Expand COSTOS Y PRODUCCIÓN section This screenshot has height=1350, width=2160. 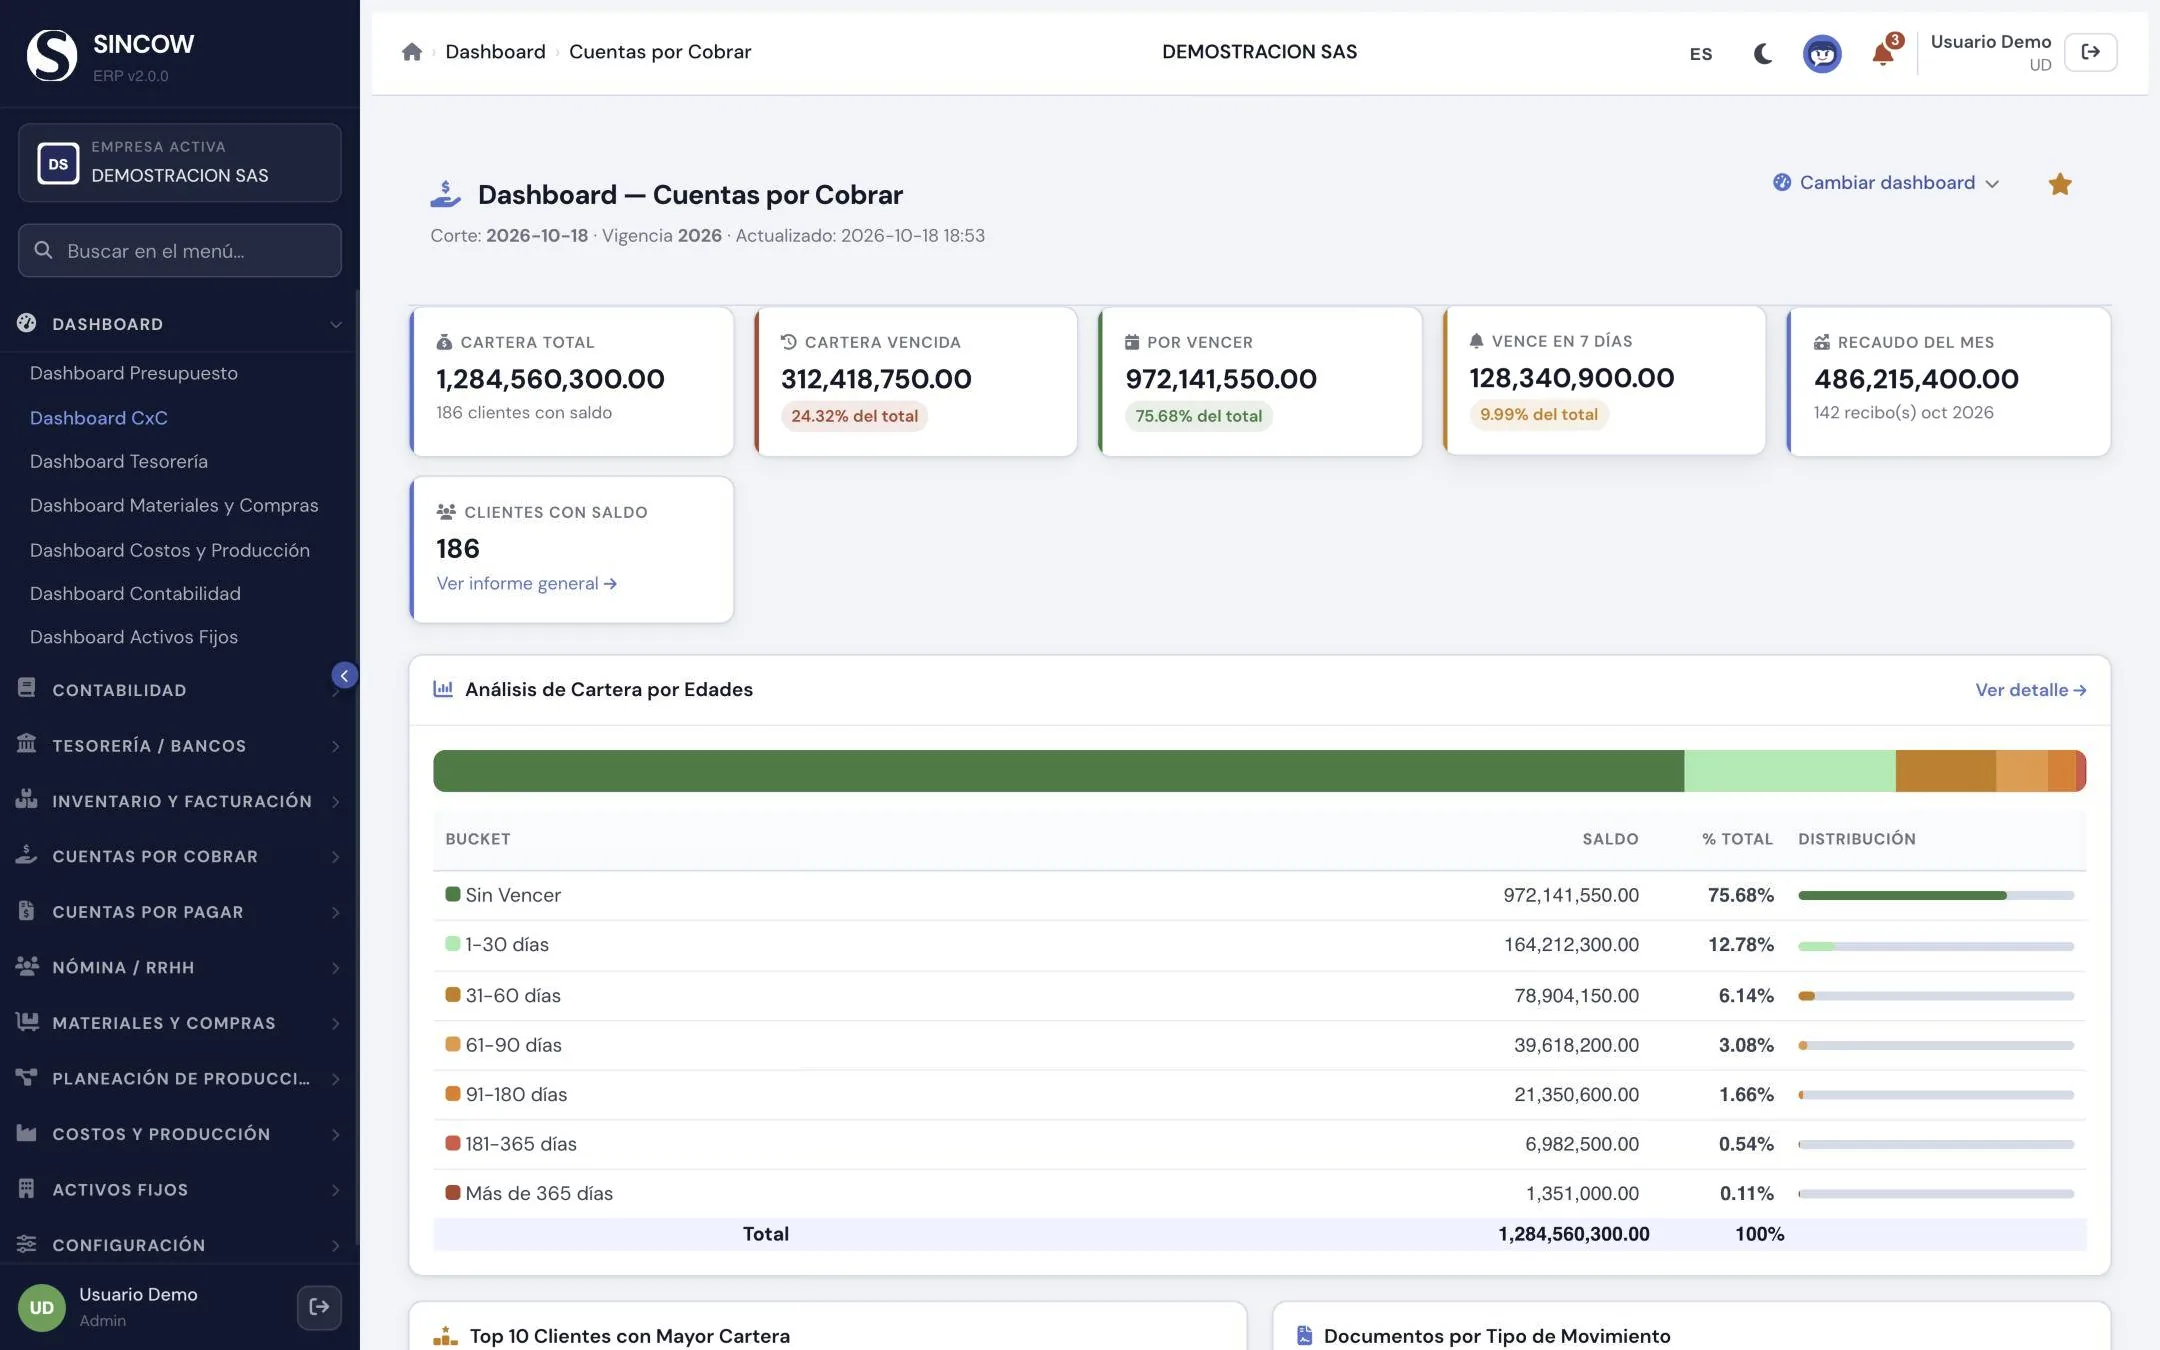180,1134
